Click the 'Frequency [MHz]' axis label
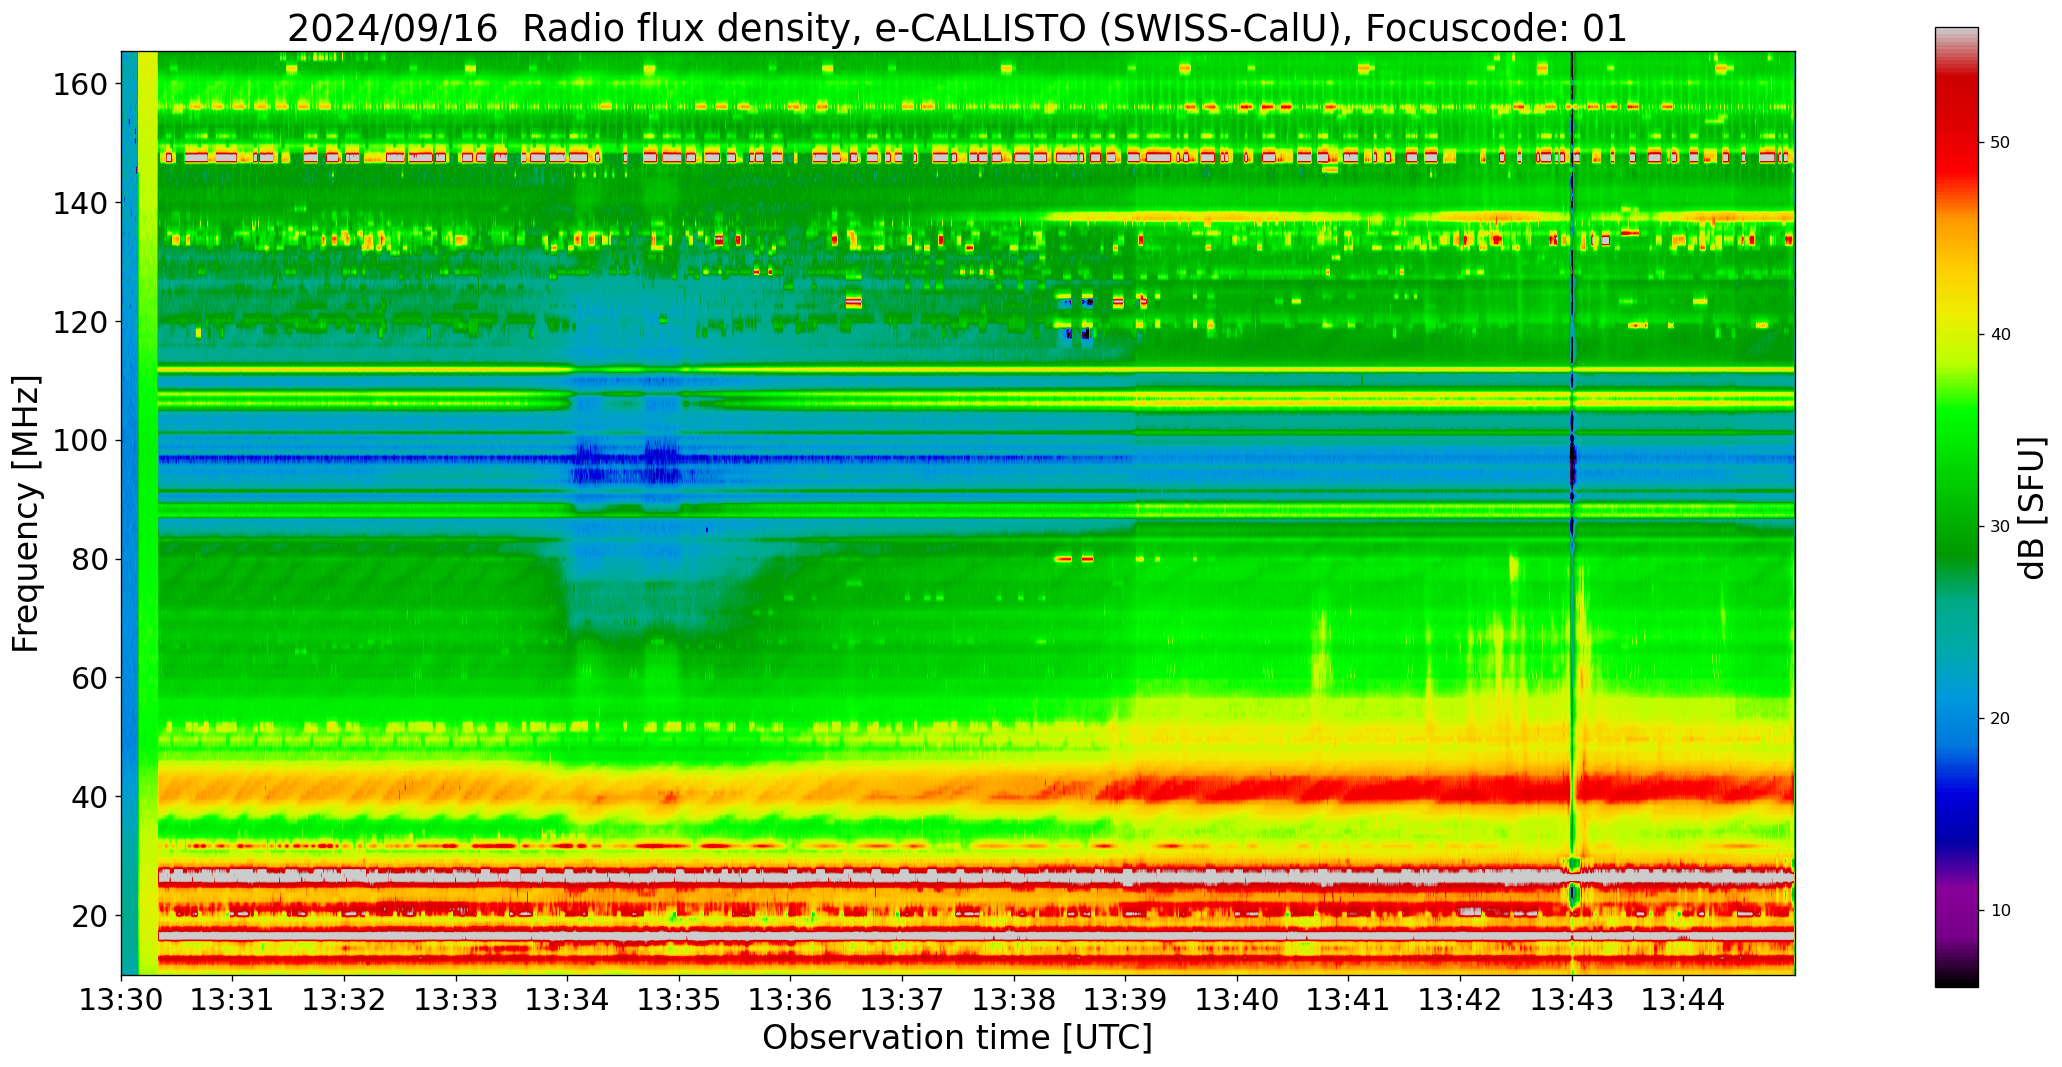Image resolution: width=2062 pixels, height=1067 pixels. tap(27, 513)
